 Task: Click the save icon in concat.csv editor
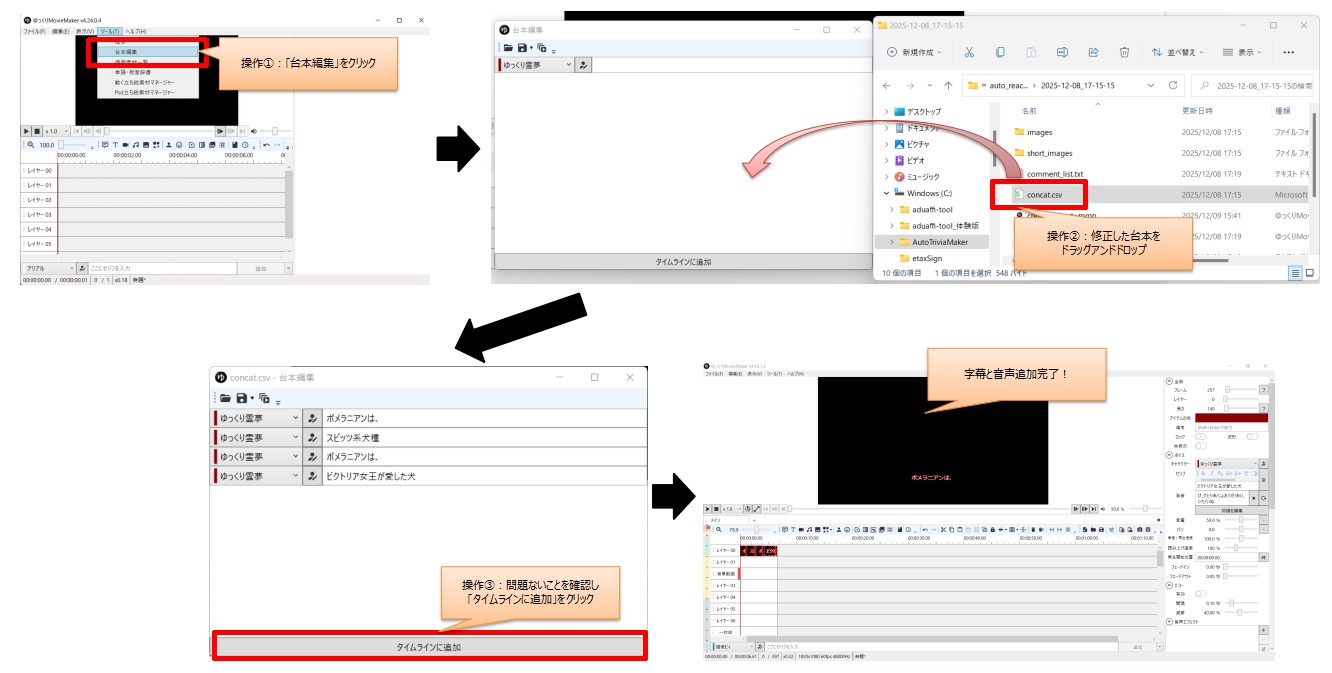(x=239, y=398)
